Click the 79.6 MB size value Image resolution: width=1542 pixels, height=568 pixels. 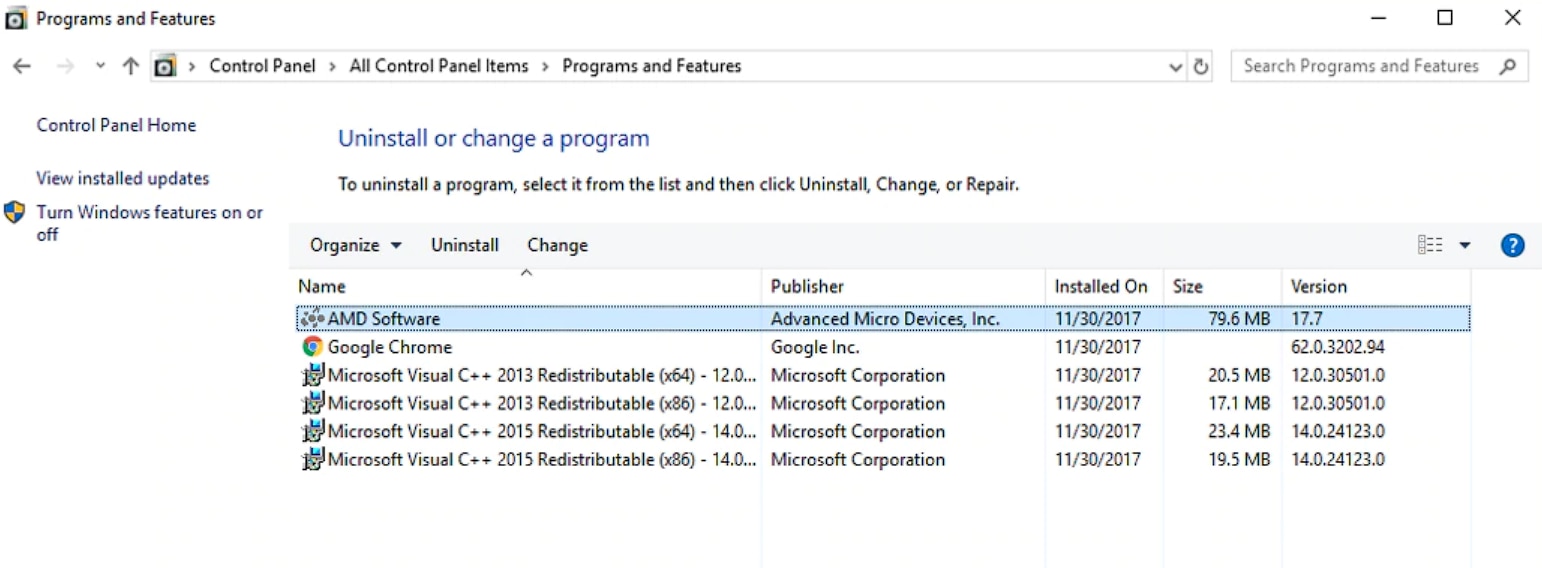click(x=1239, y=318)
